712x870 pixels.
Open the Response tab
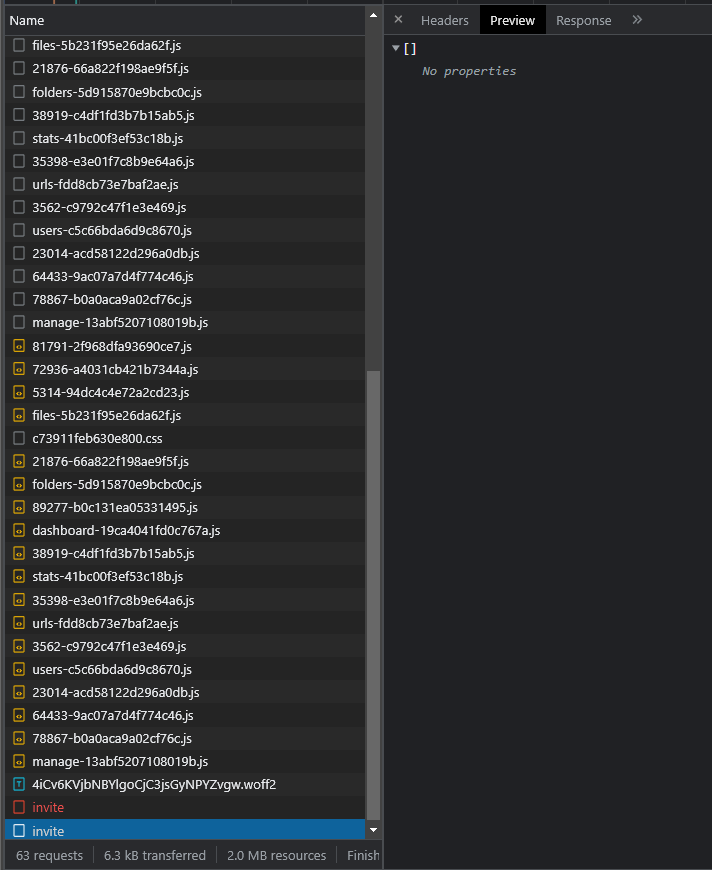583,21
